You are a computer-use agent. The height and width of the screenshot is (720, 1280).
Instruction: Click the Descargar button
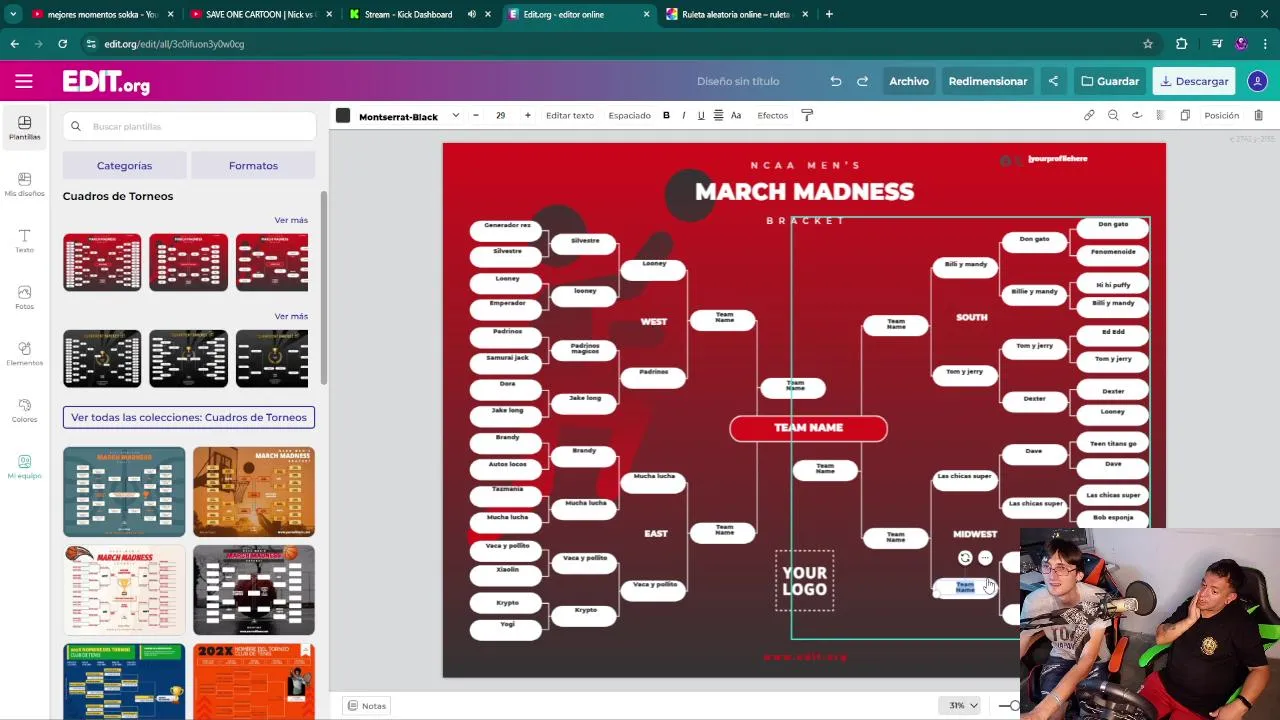point(1193,81)
